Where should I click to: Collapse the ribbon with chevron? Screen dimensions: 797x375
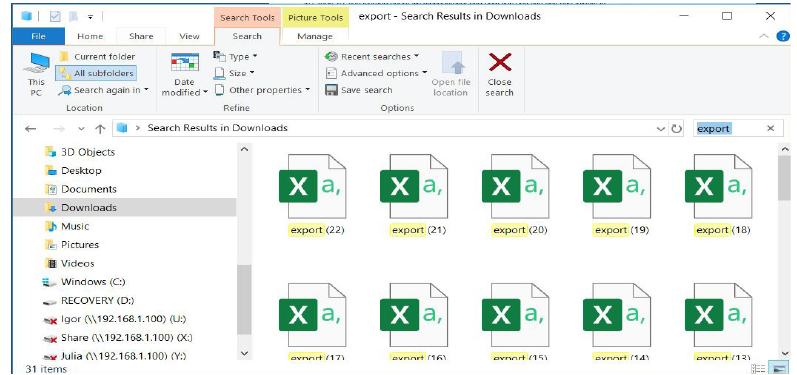coord(764,36)
